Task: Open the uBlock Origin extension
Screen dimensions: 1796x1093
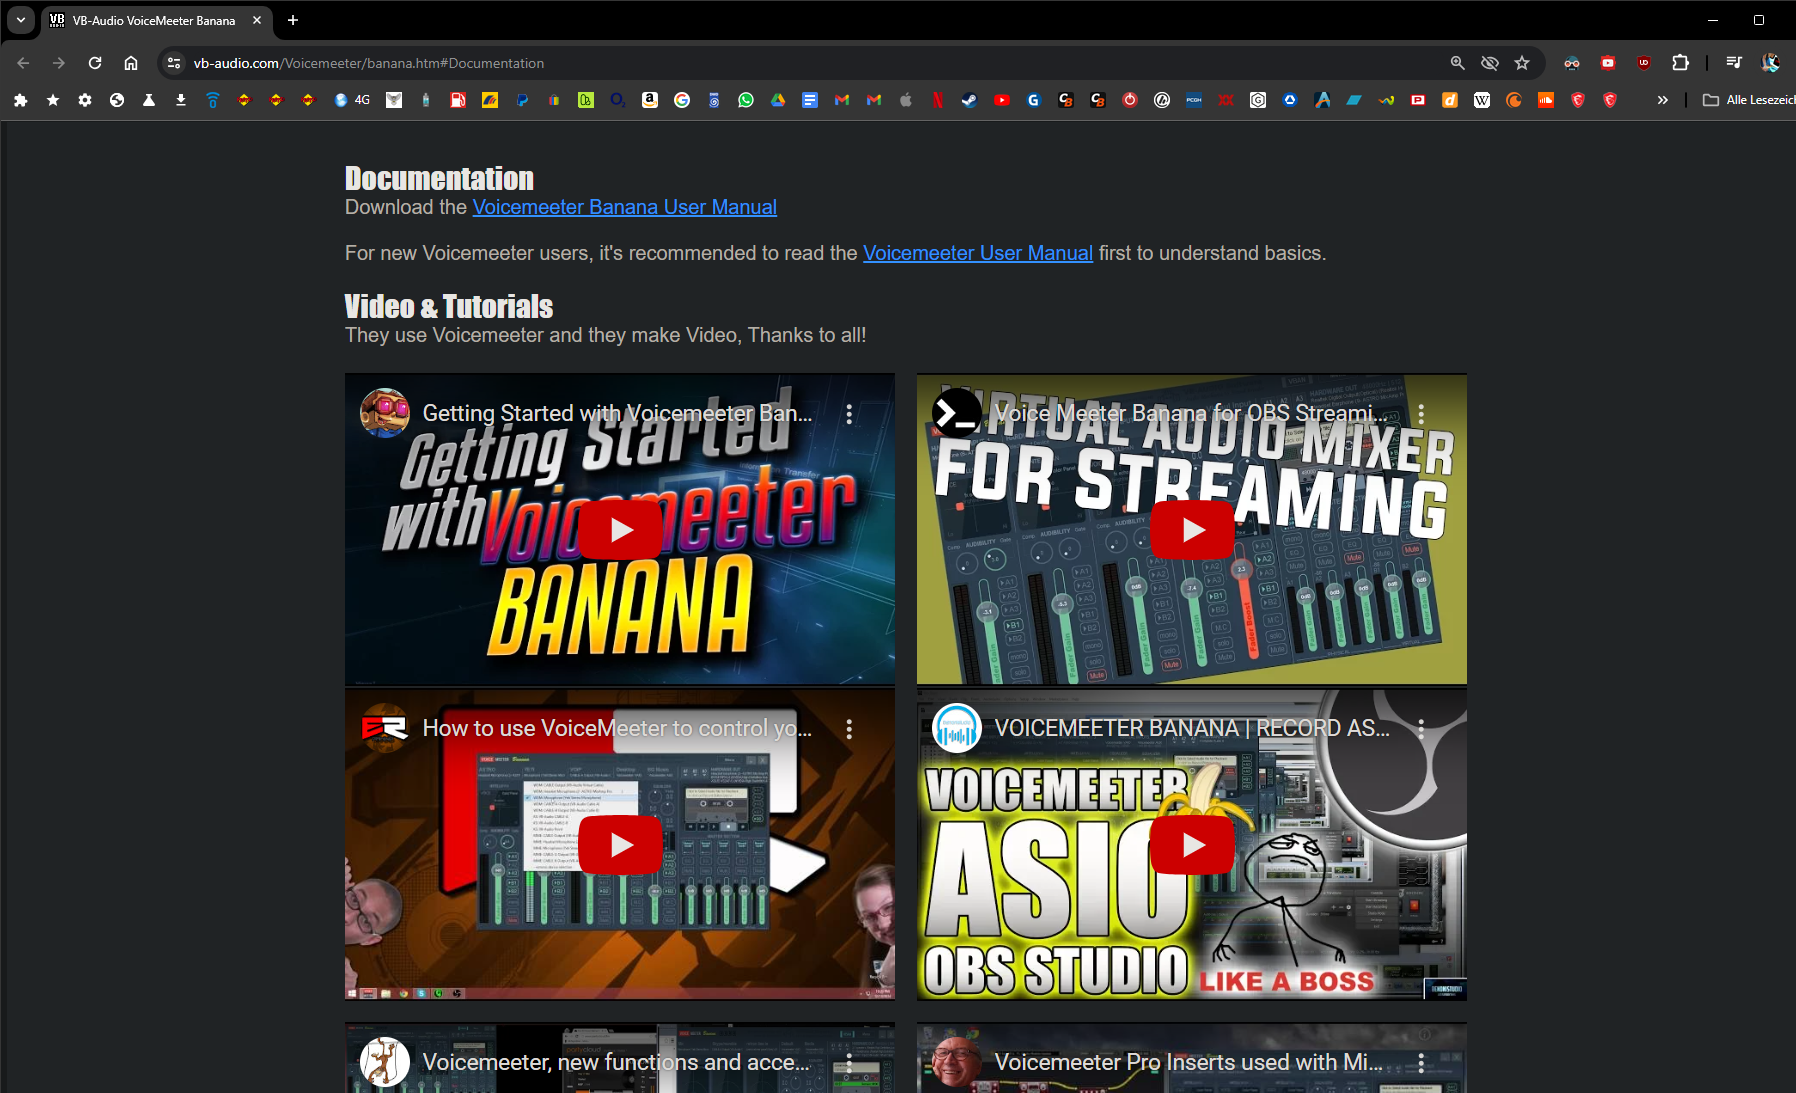Action: 1644,63
